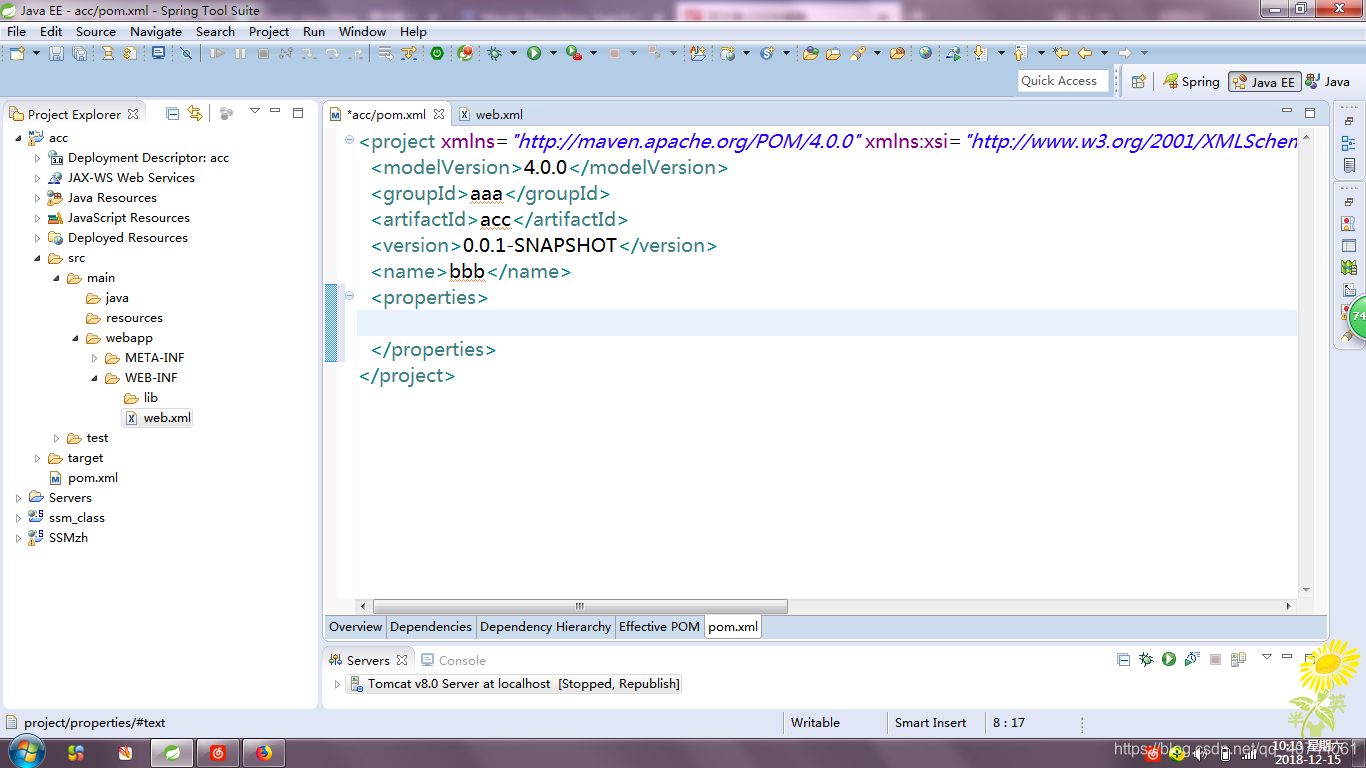The image size is (1366, 768).
Task: Collapse the acc project node
Action: 18,138
